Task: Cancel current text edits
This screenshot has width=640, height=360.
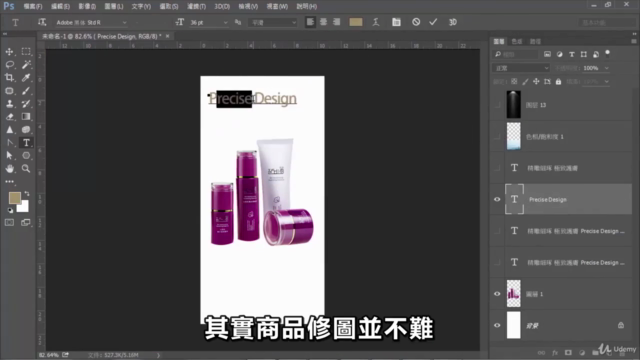Action: 416,22
